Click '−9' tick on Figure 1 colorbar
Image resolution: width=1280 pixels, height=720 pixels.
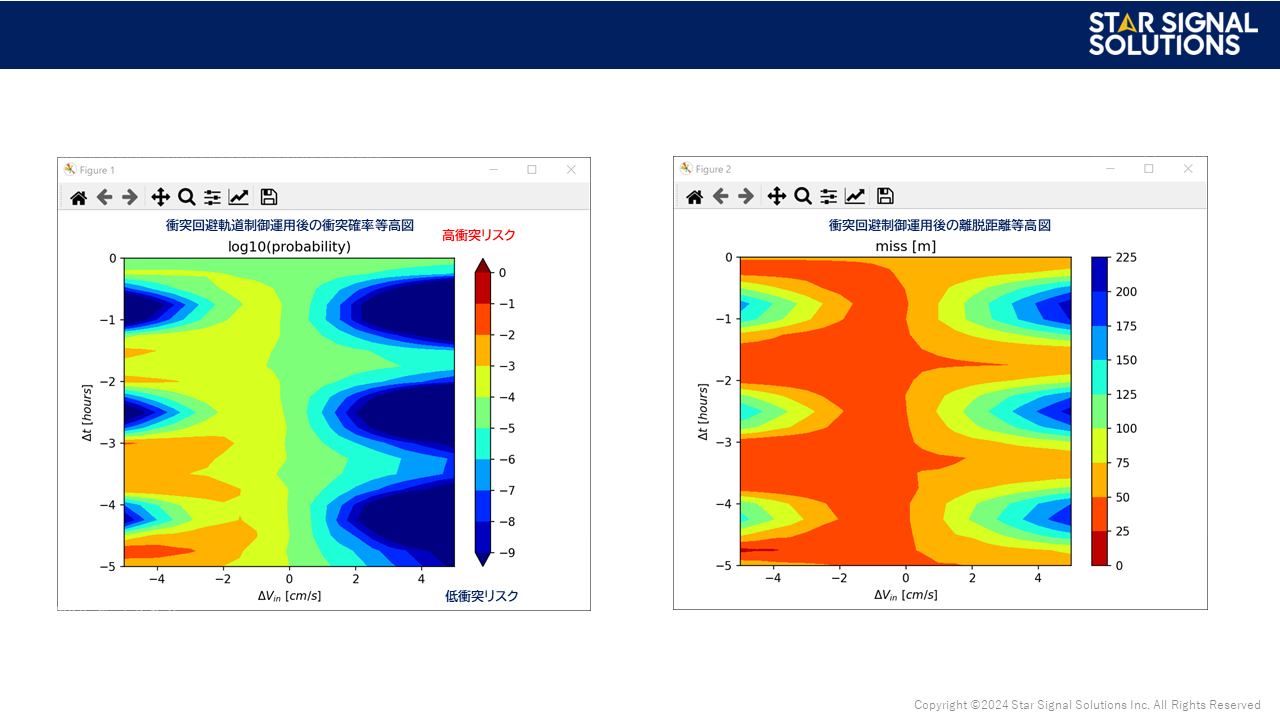507,553
